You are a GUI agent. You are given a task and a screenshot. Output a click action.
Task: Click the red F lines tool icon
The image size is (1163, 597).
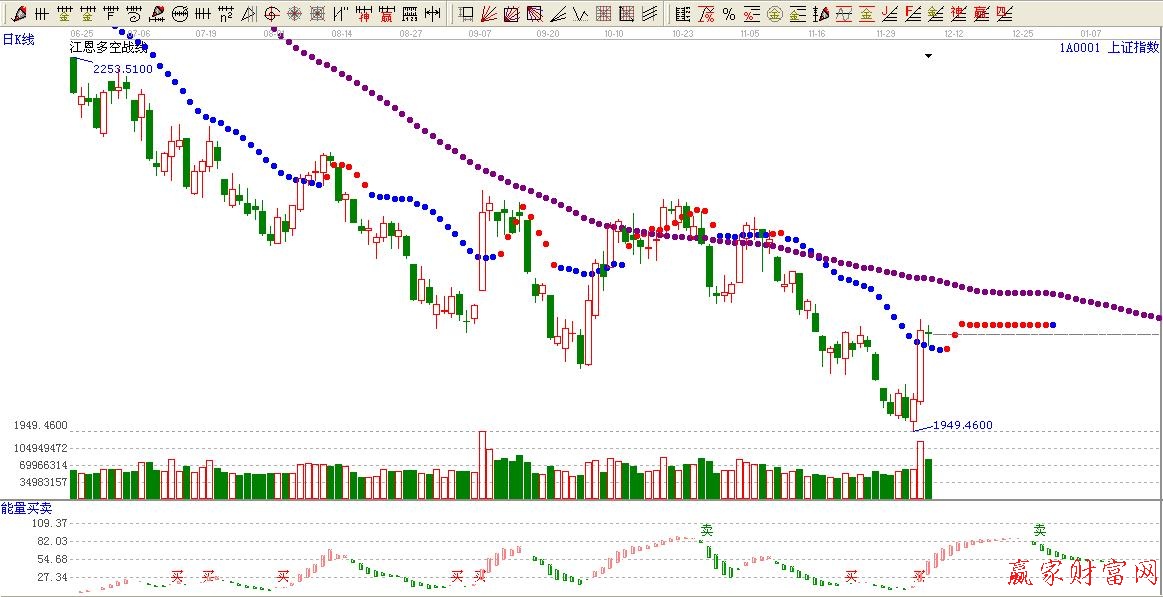912,14
